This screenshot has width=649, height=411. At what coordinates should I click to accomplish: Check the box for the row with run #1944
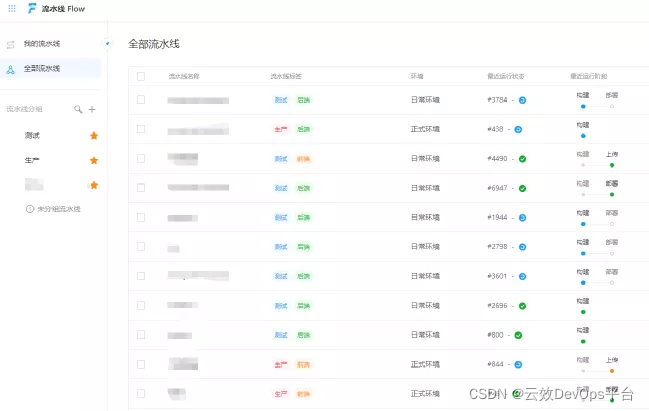pos(141,217)
